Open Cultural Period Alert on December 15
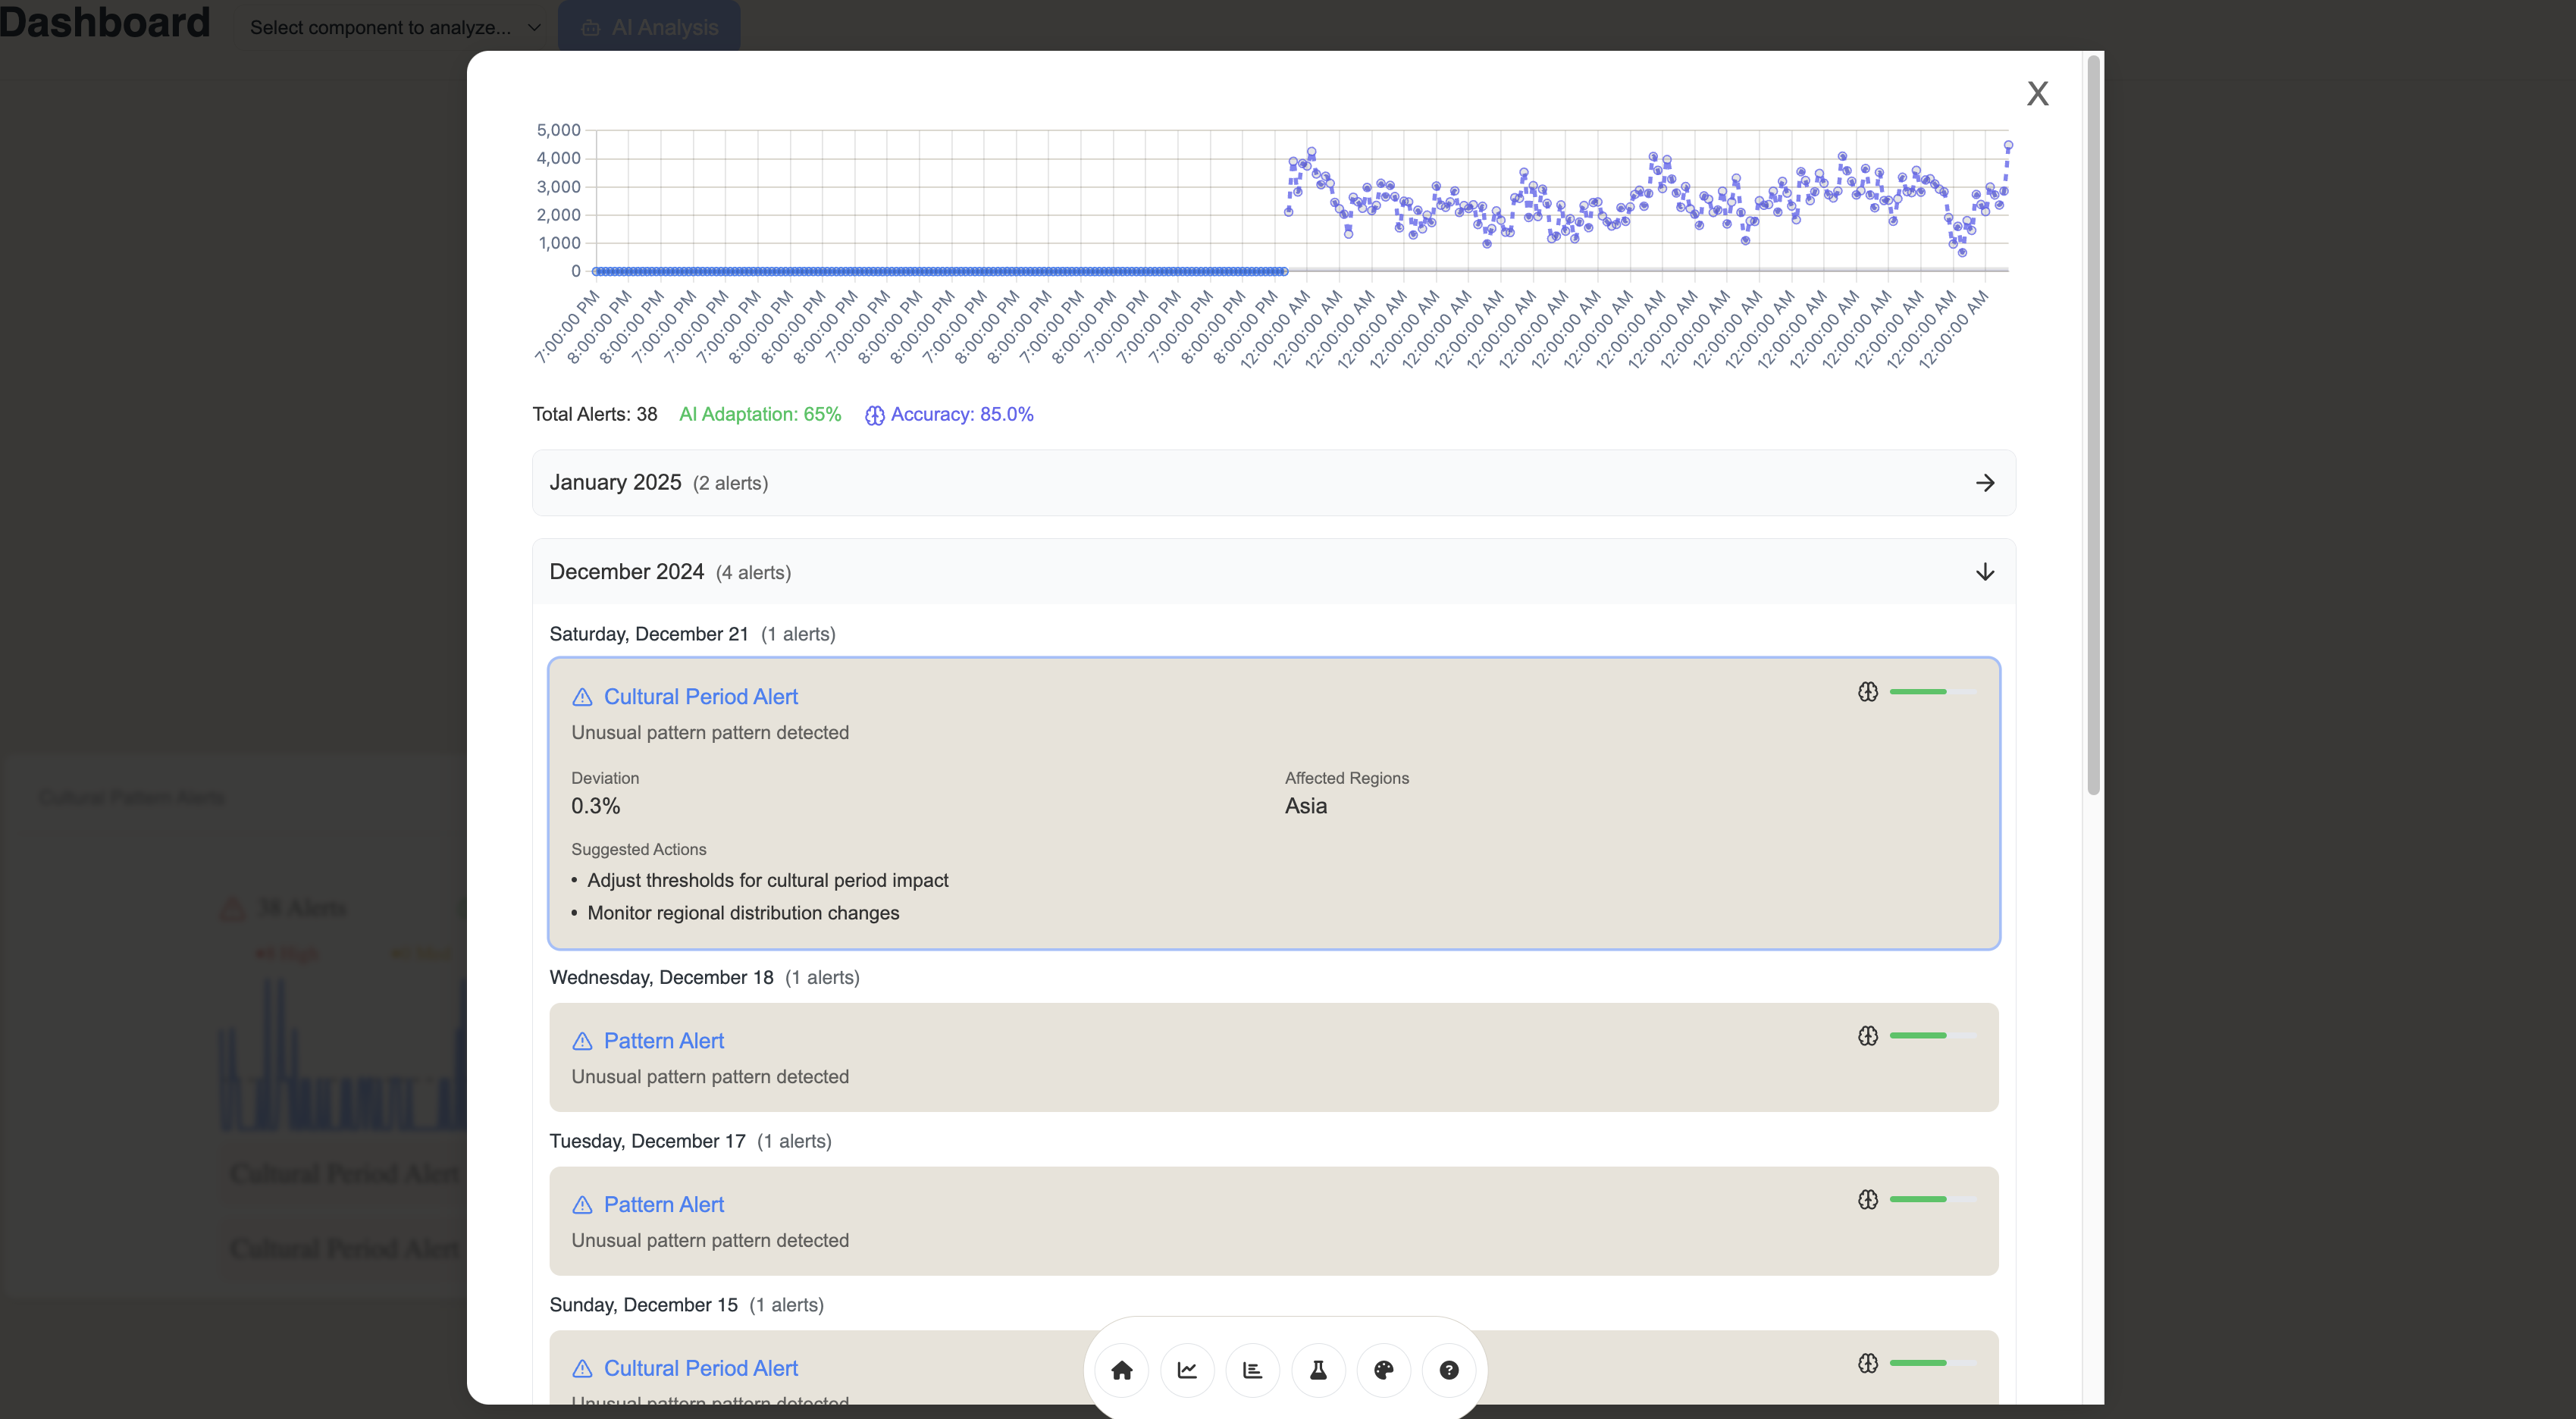This screenshot has height=1419, width=2576. pyautogui.click(x=700, y=1368)
